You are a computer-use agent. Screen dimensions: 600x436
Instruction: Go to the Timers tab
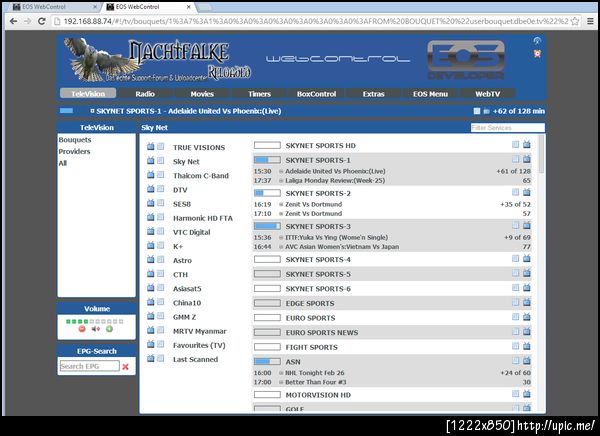click(x=259, y=94)
